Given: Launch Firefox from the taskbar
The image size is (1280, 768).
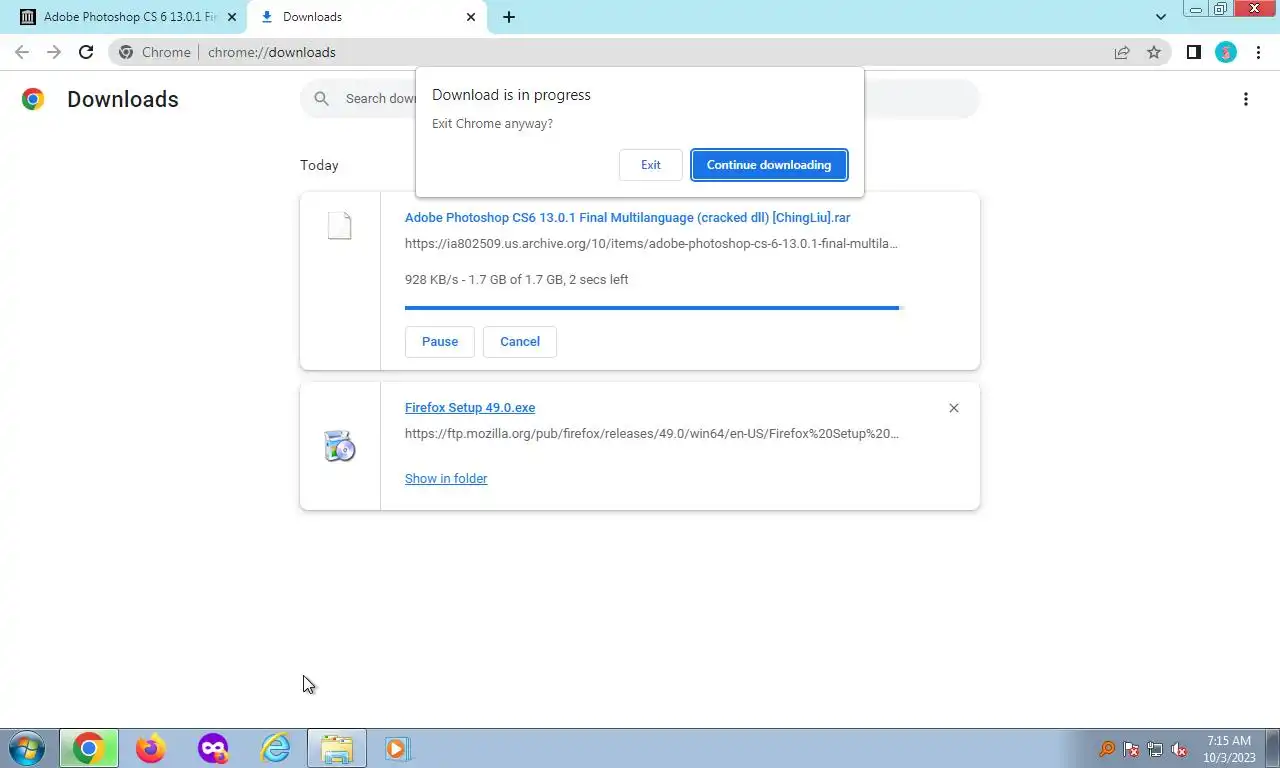Looking at the screenshot, I should click(151, 748).
